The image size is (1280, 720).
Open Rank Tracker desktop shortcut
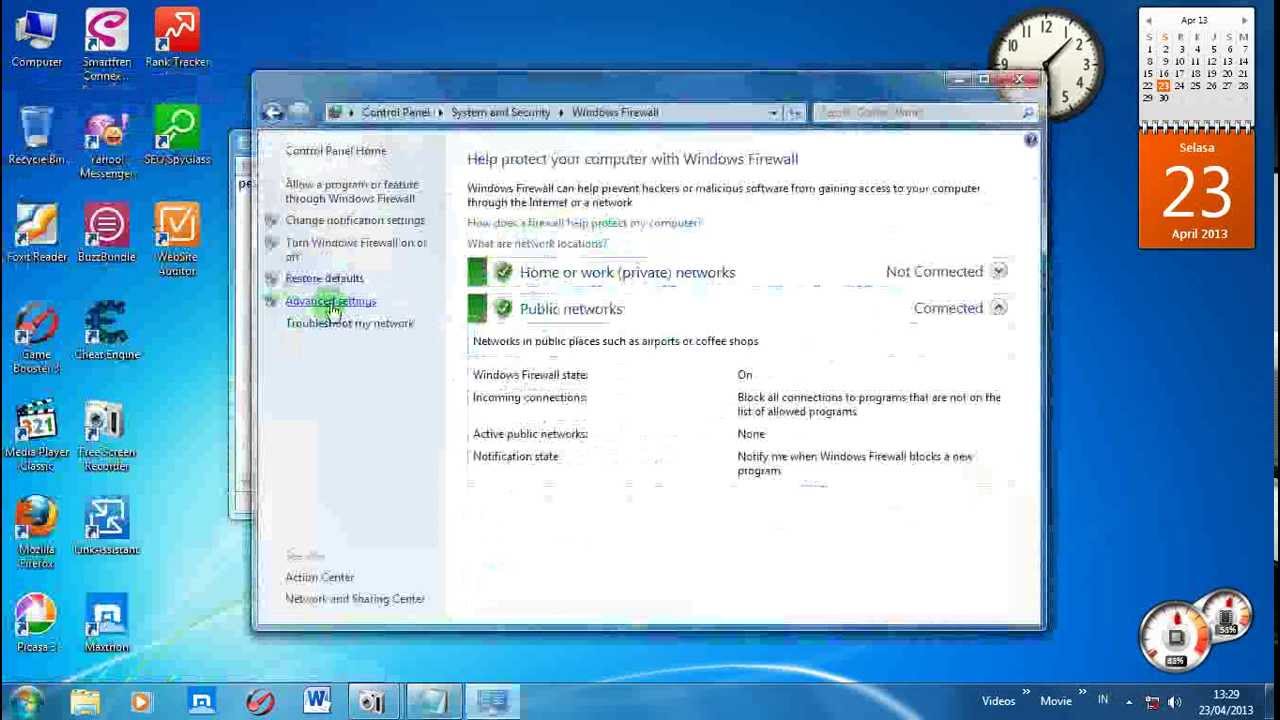click(x=177, y=40)
